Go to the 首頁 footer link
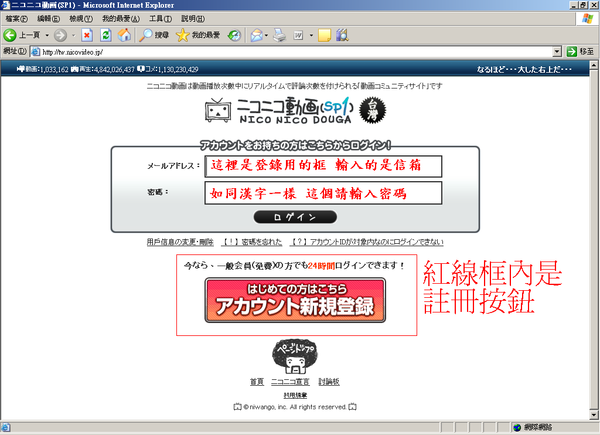Screen dimensions: 600x435 257,382
